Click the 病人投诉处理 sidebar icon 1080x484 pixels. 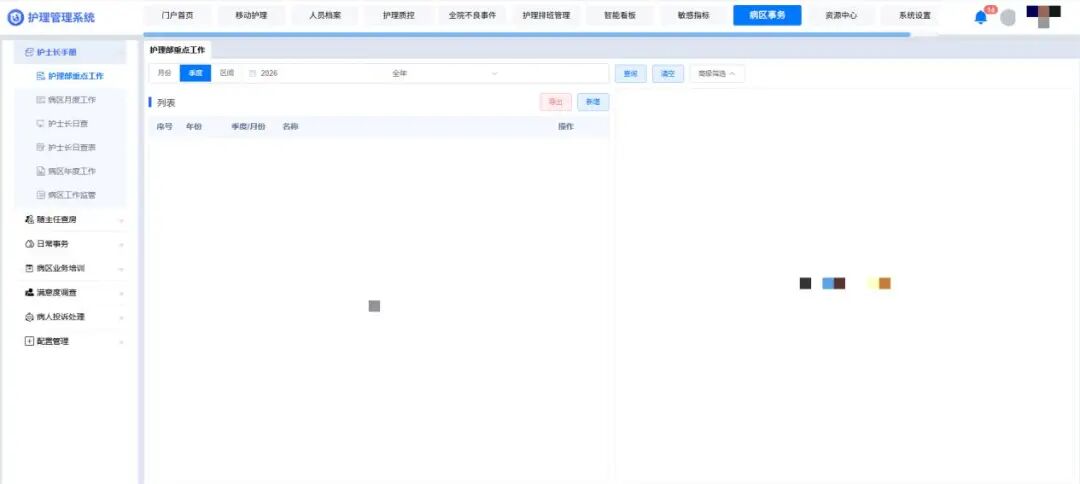click(x=29, y=317)
